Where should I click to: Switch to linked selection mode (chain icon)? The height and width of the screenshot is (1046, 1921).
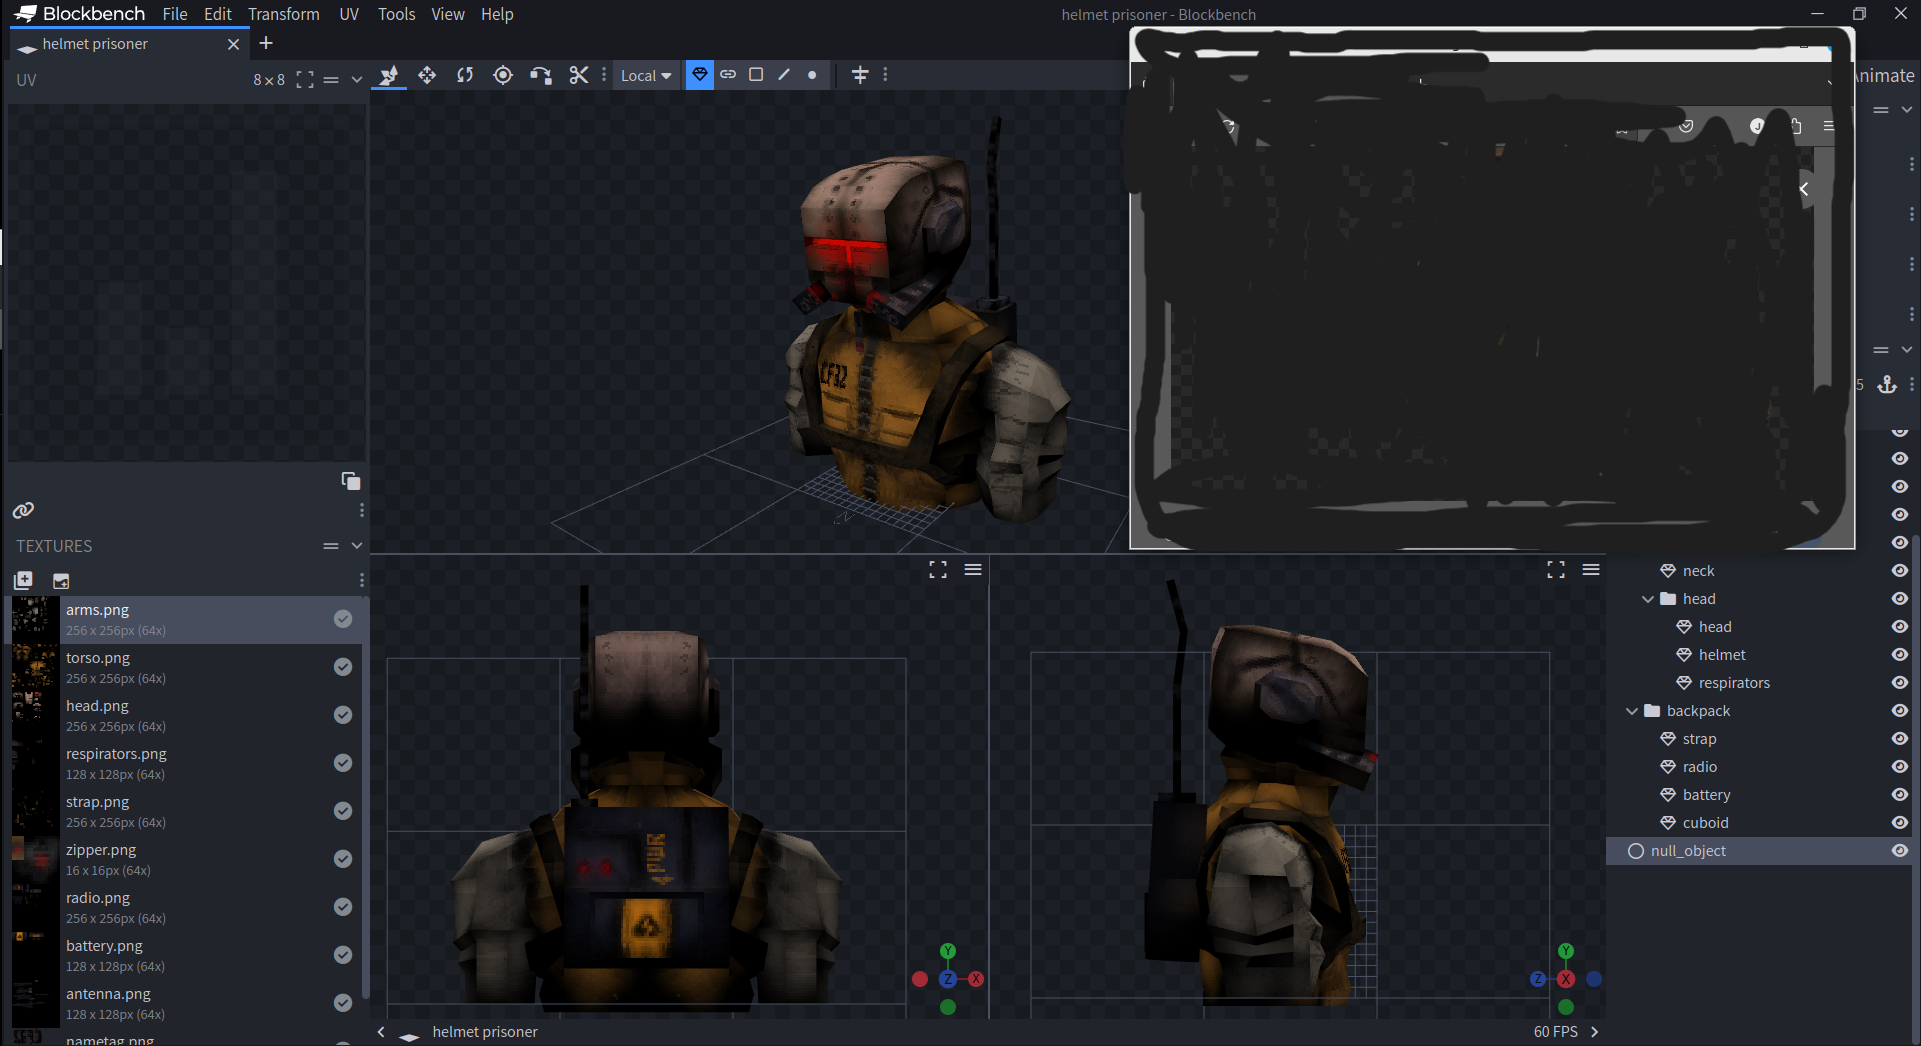728,74
